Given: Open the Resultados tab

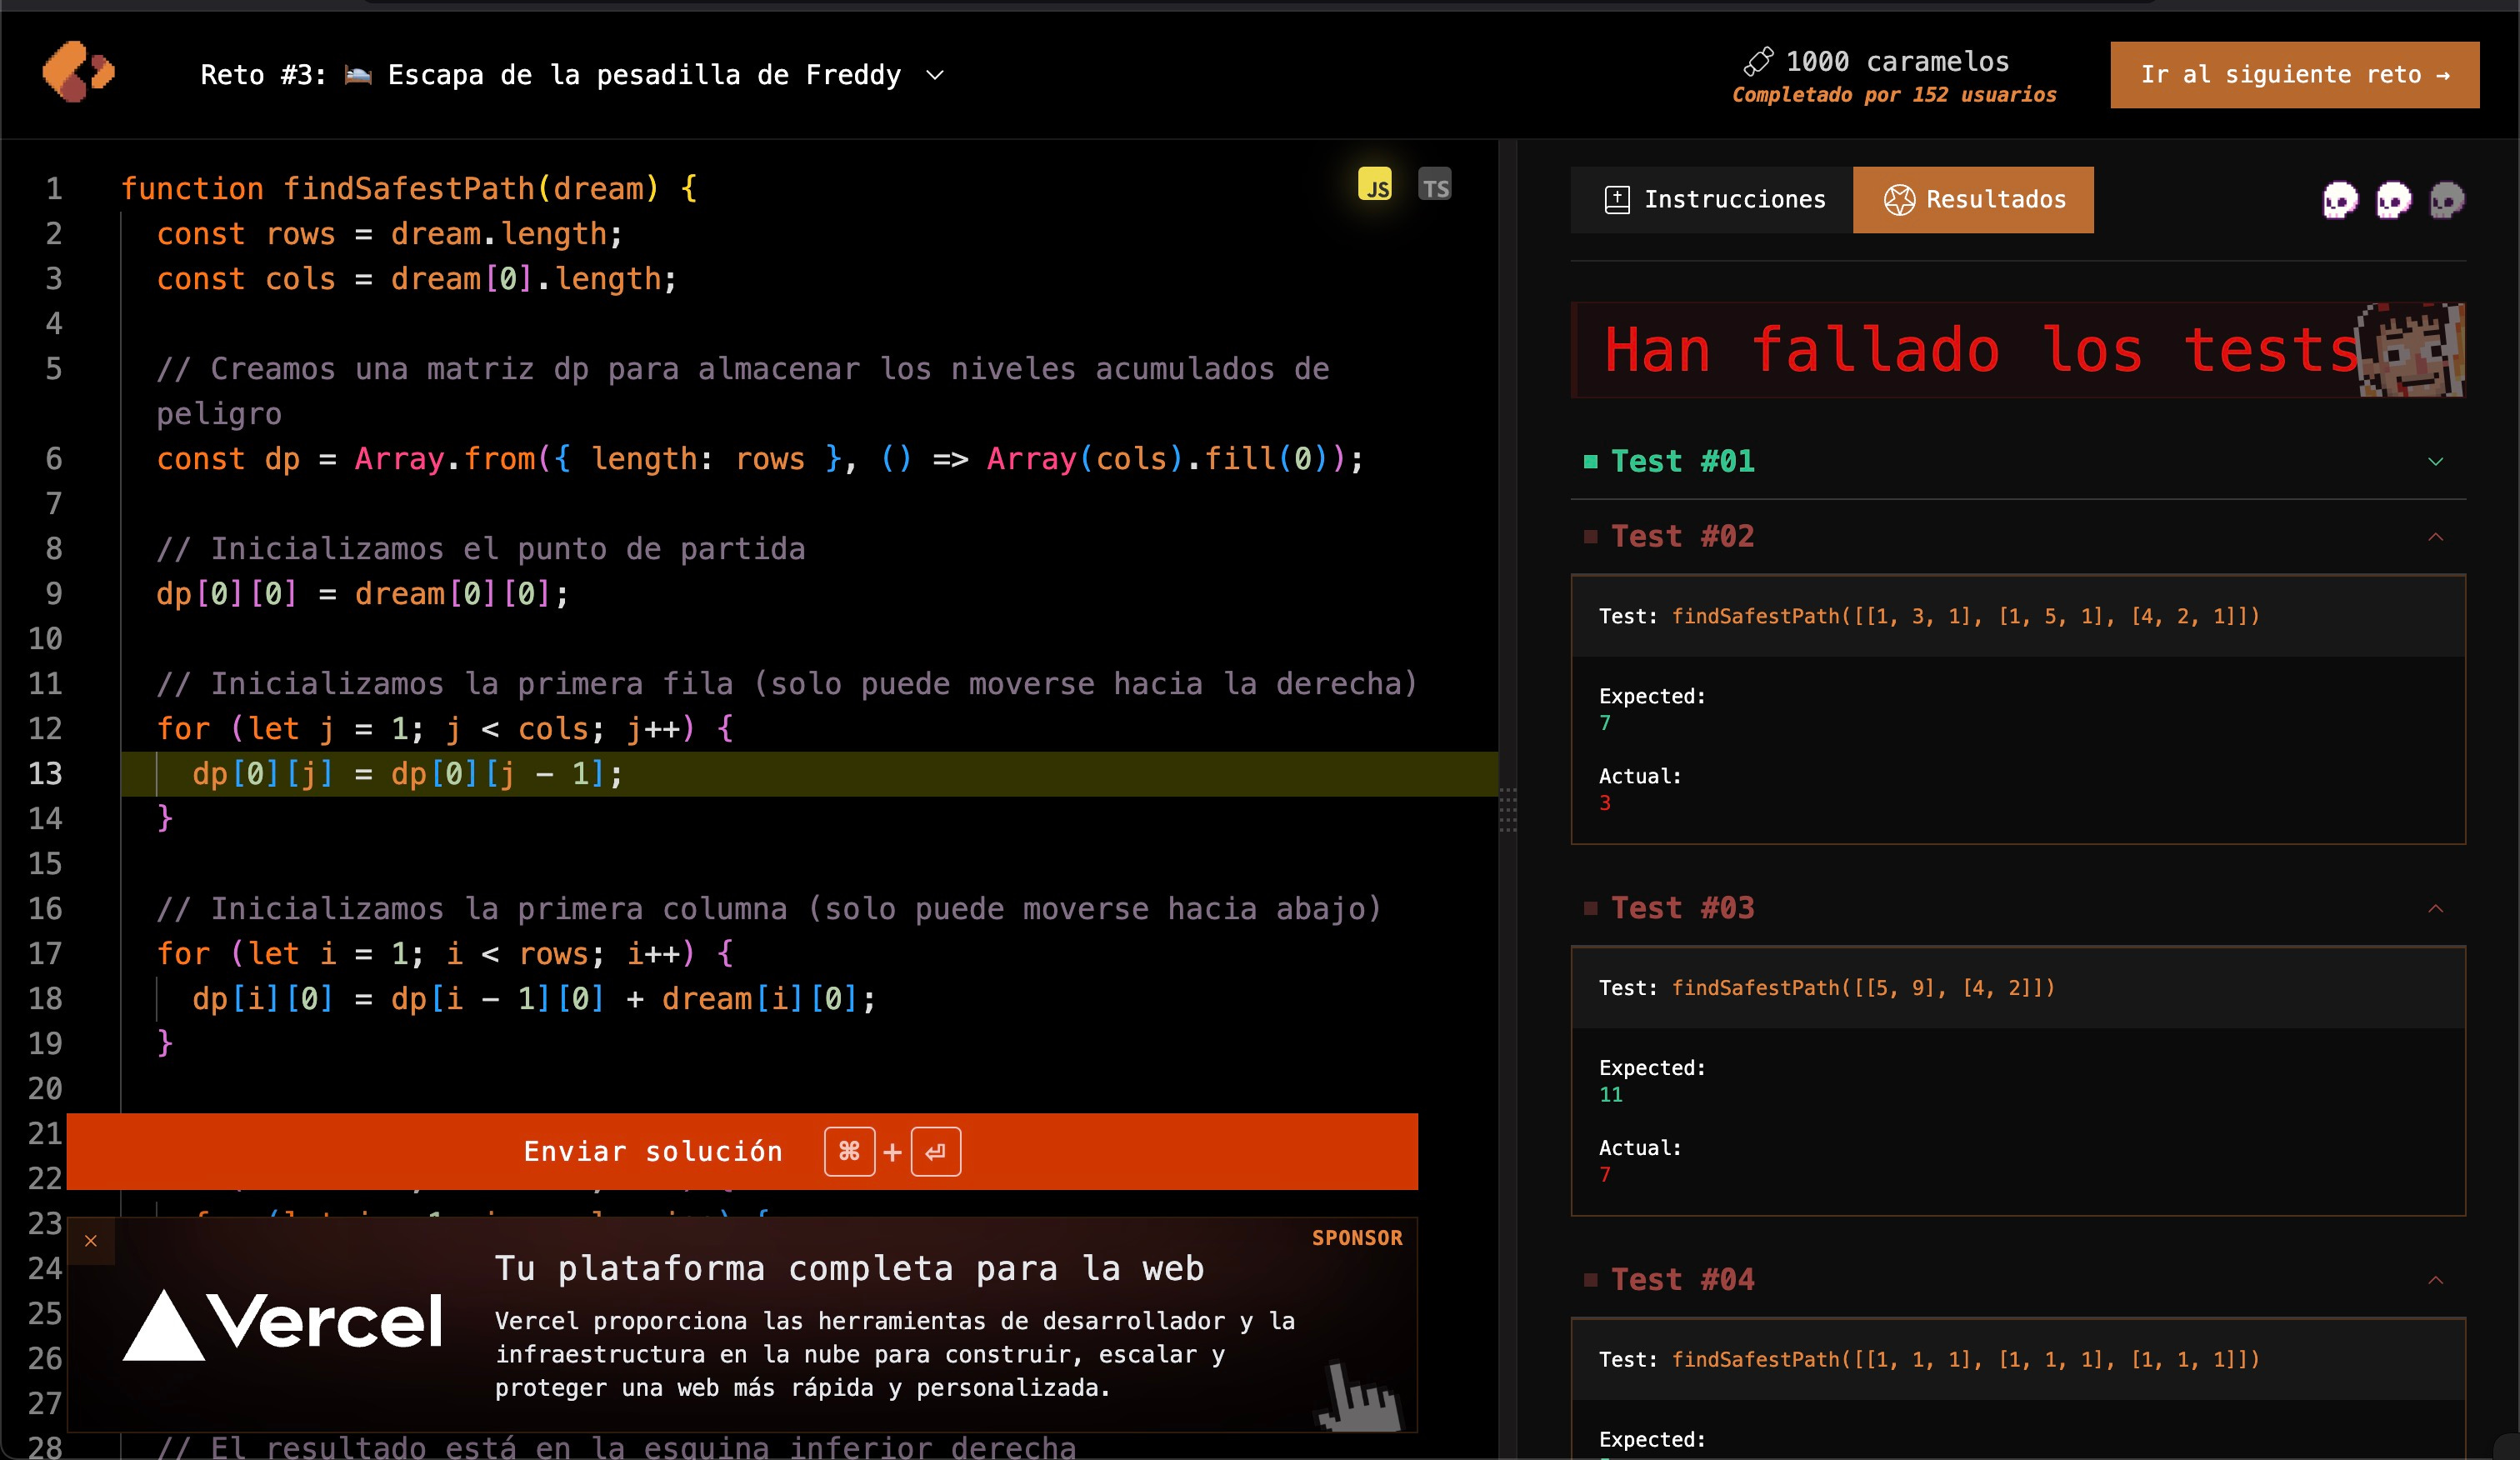Looking at the screenshot, I should click(x=1973, y=199).
